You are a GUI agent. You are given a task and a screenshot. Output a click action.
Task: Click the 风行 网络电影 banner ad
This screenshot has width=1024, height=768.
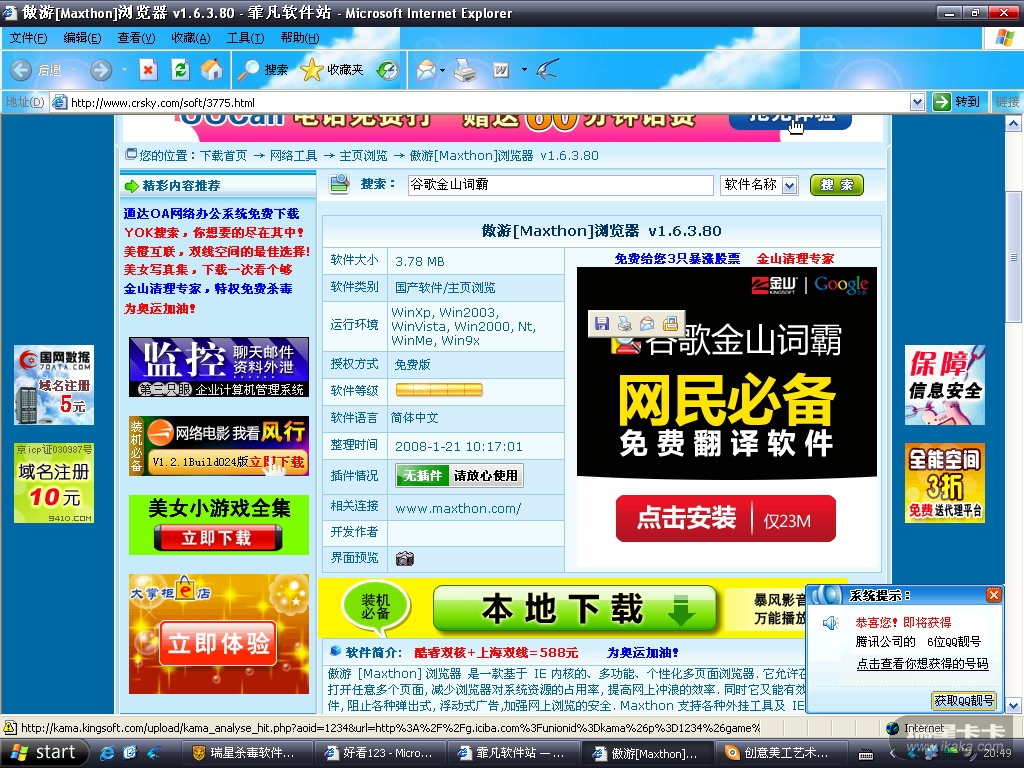[x=219, y=446]
